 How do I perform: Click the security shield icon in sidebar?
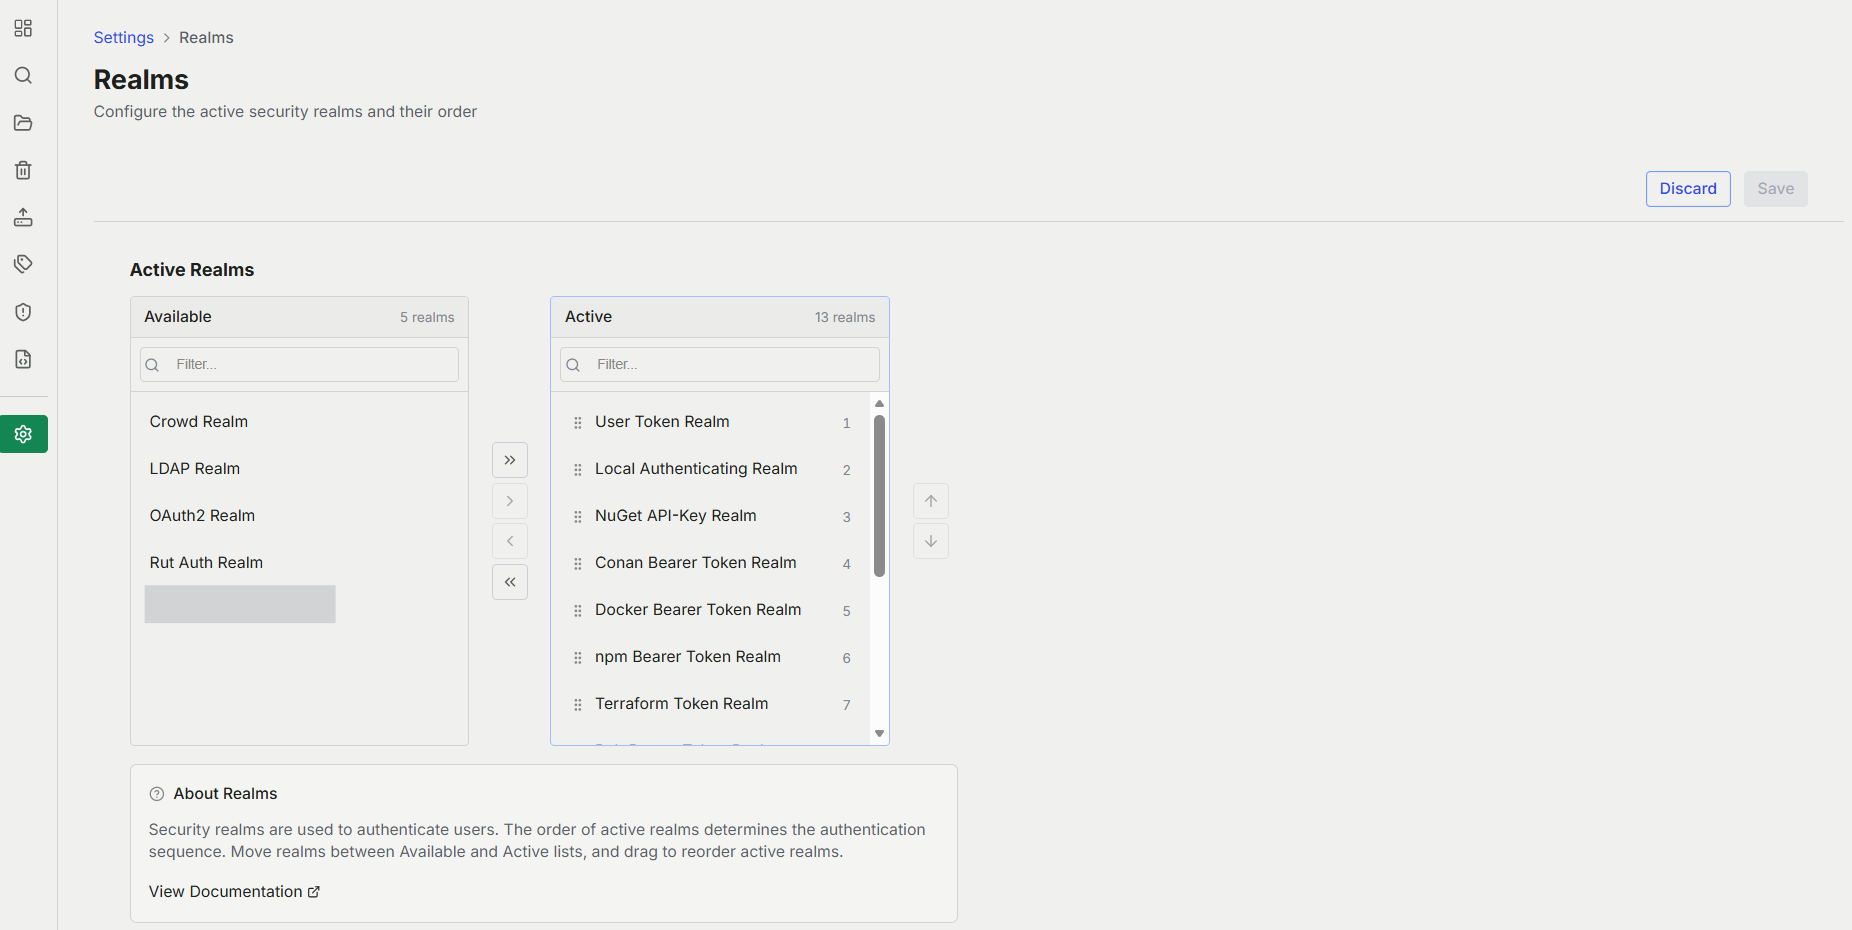coord(23,312)
